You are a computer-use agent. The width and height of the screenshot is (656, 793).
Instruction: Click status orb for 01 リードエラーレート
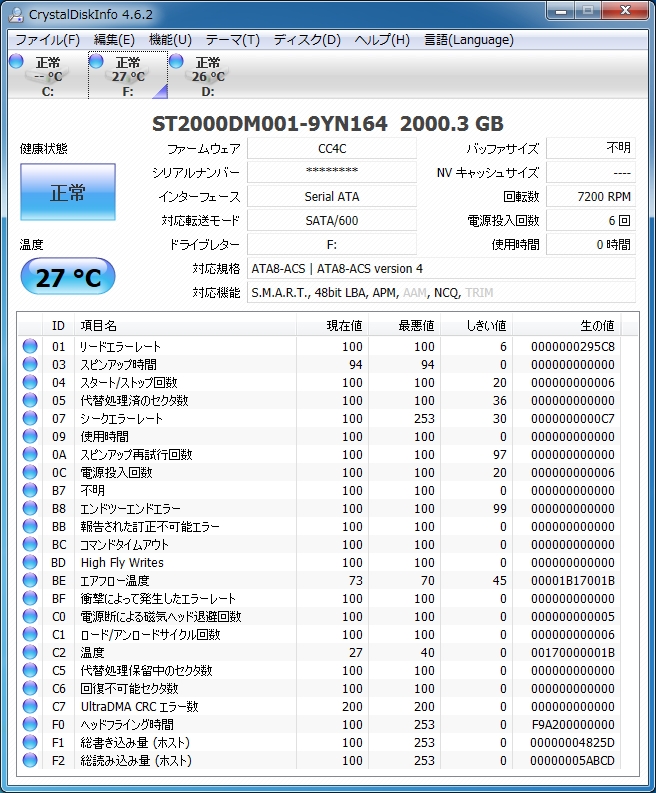[30, 346]
